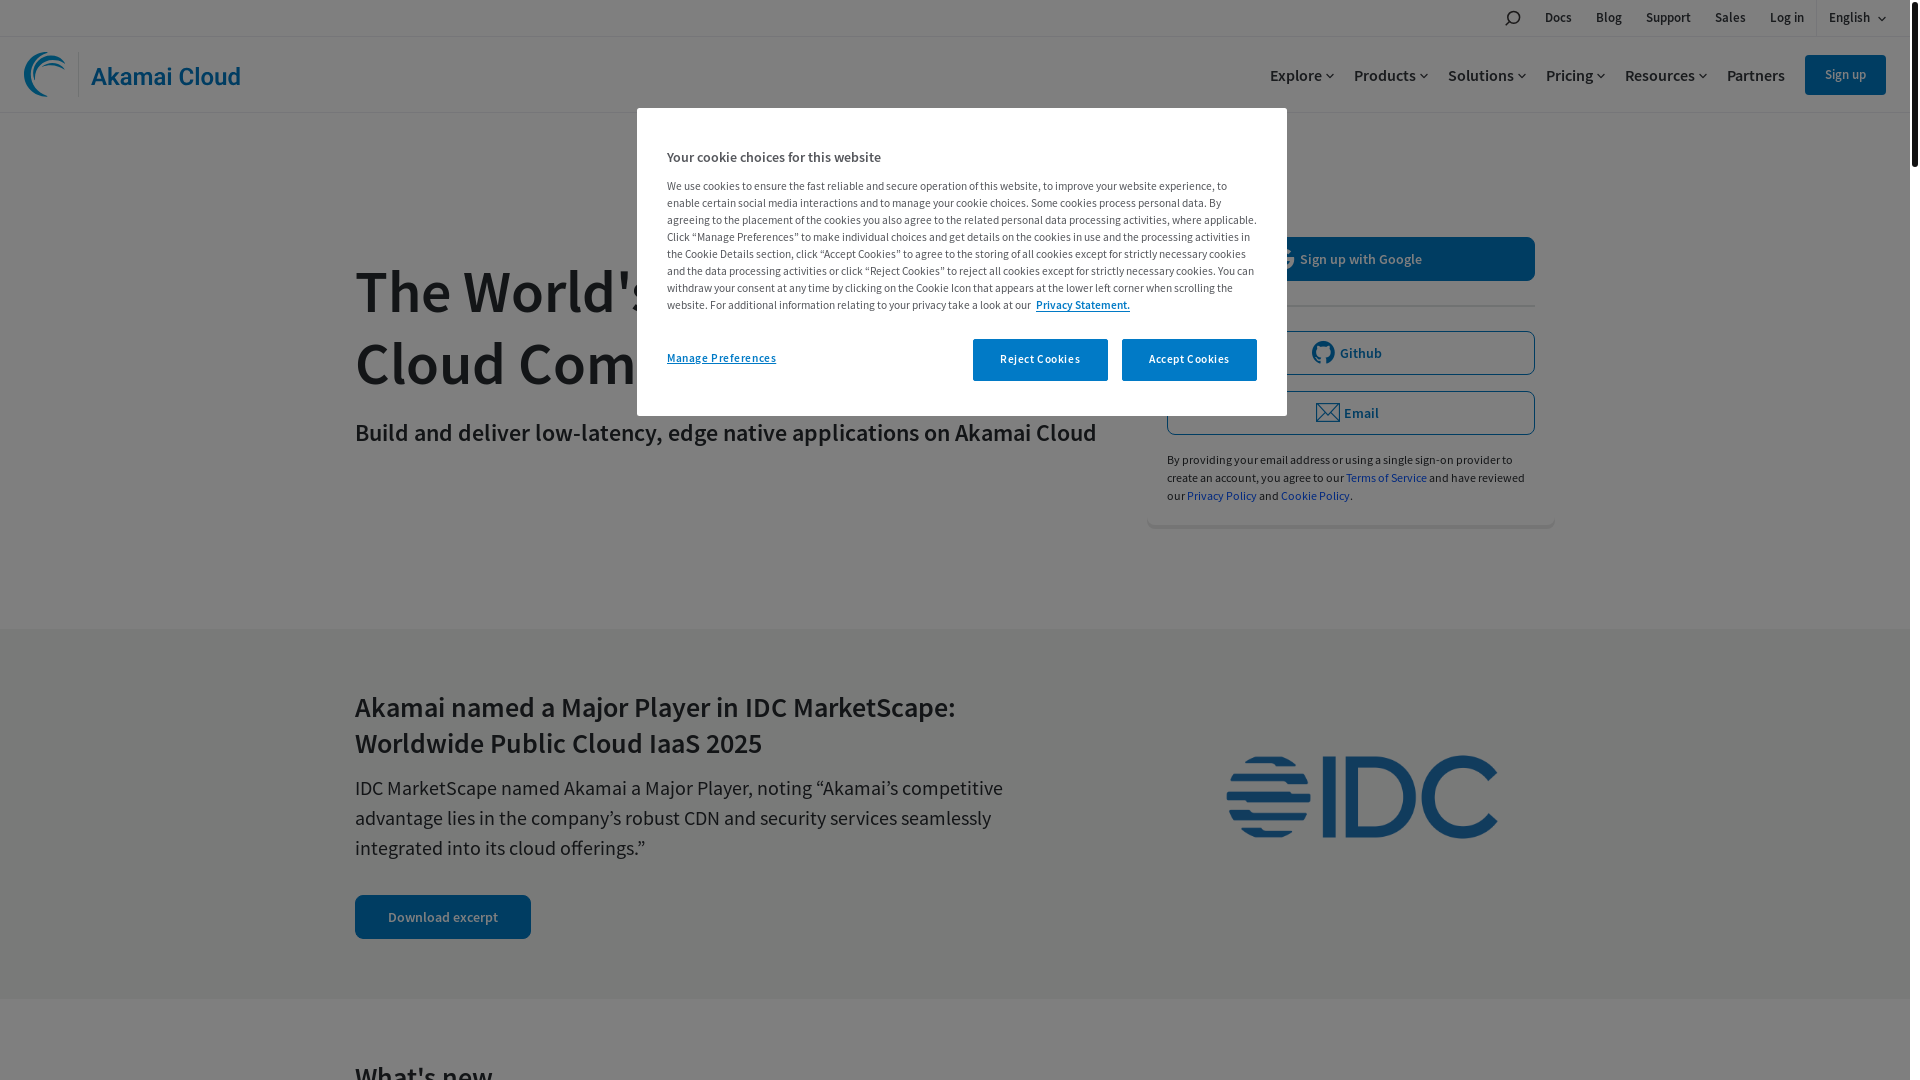Viewport: 1920px width, 1080px height.
Task: Click the top Sign up button
Action: [1845, 75]
